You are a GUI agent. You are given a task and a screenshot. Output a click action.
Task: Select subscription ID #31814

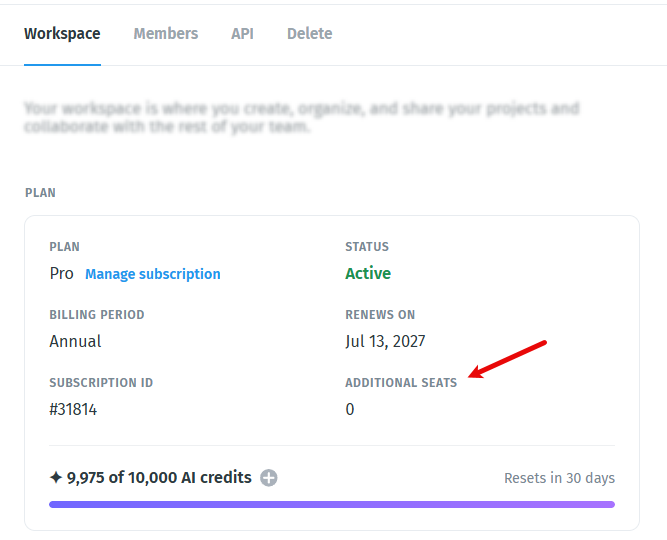[73, 409]
